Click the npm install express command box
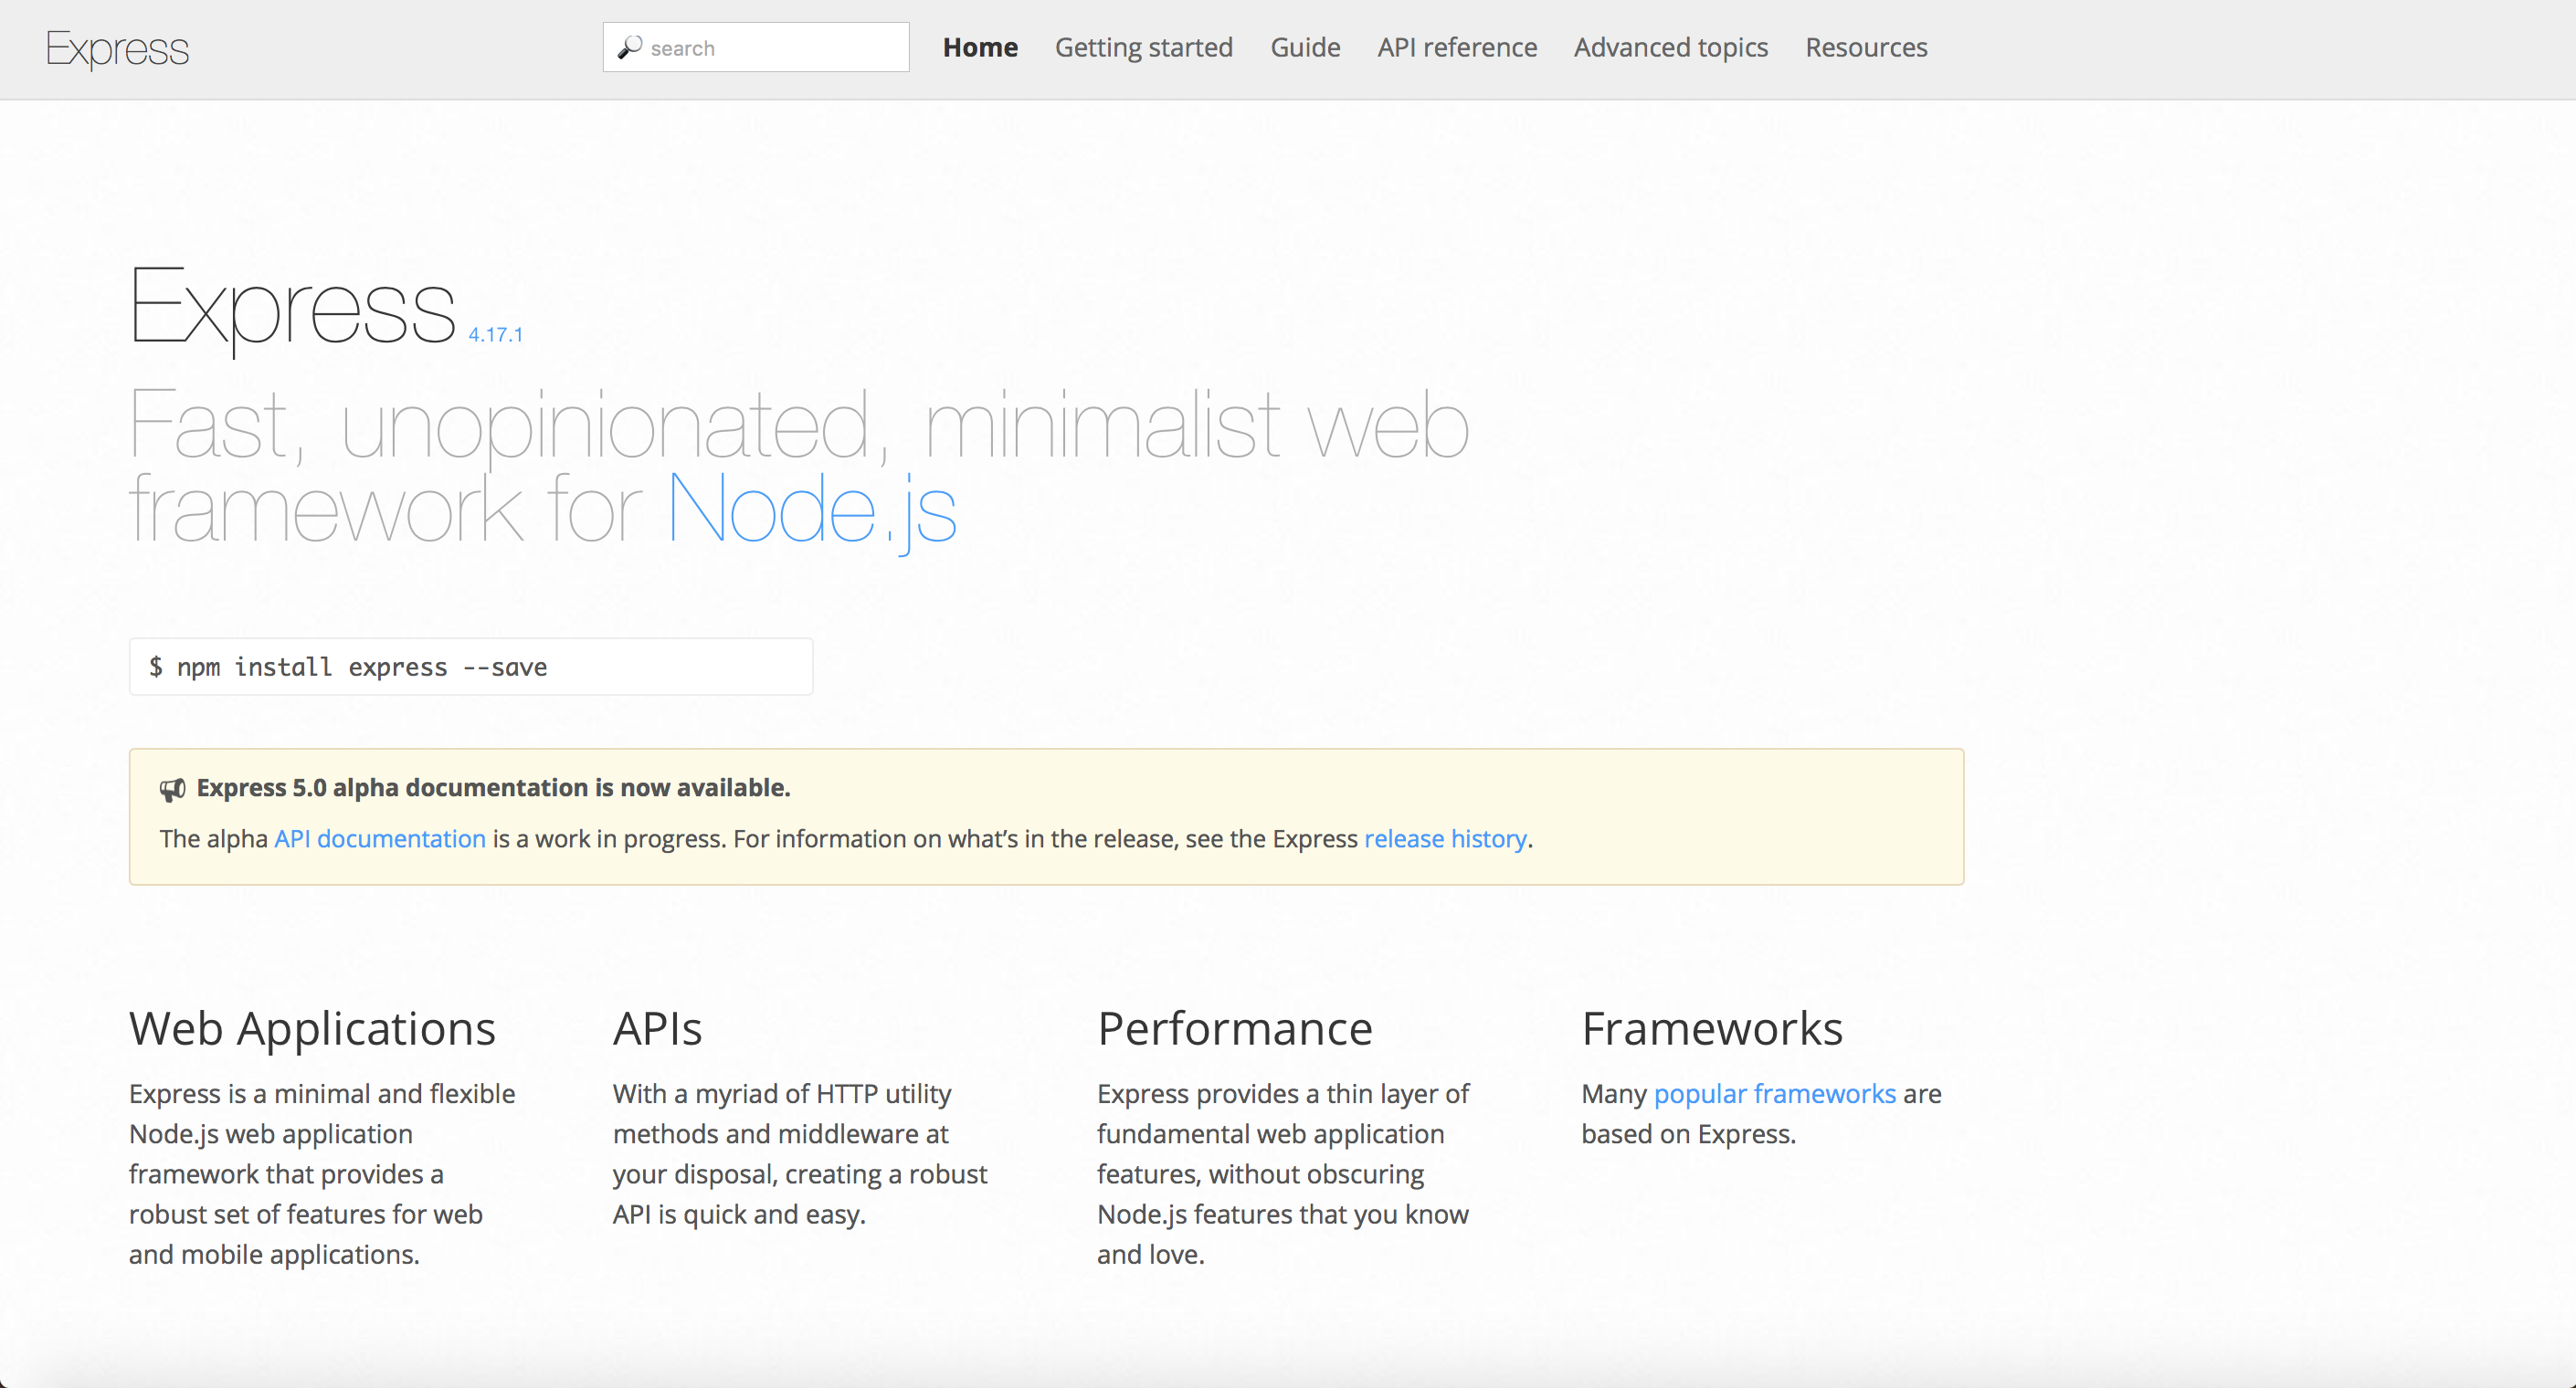Image resolution: width=2576 pixels, height=1388 pixels. point(471,667)
